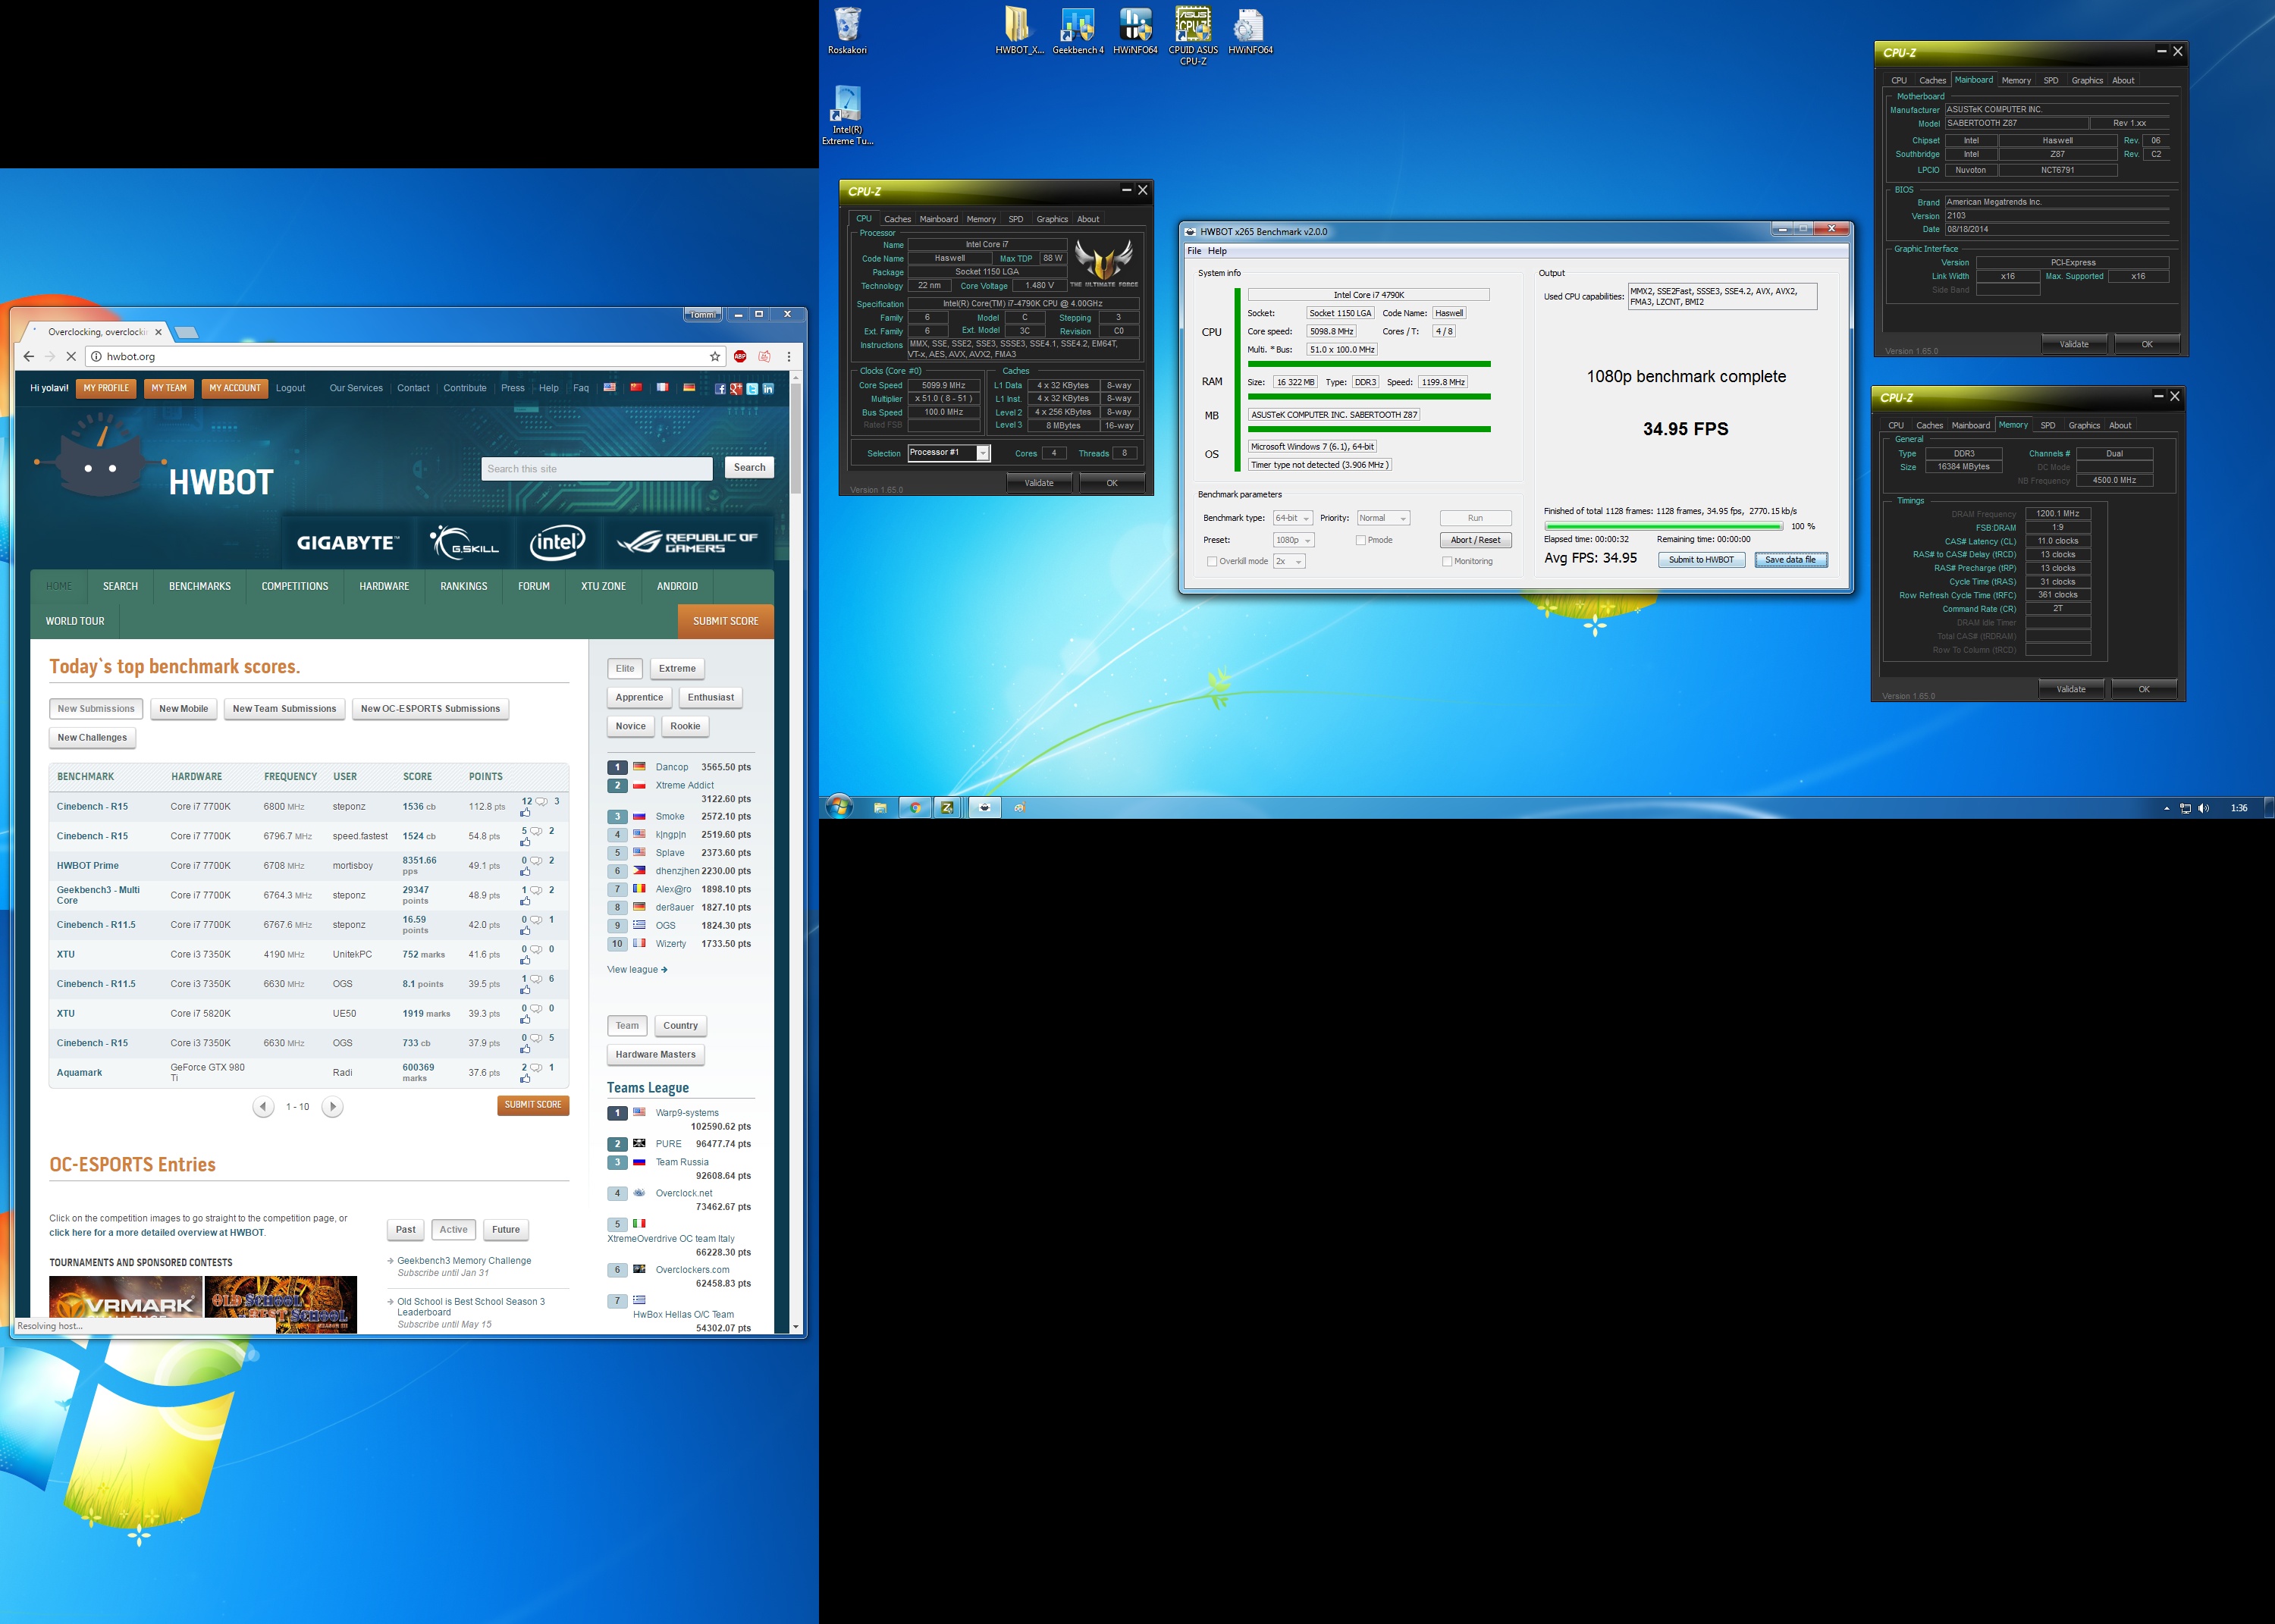2275x1624 pixels.
Task: Click the Abort / Reset button
Action: click(x=1475, y=540)
